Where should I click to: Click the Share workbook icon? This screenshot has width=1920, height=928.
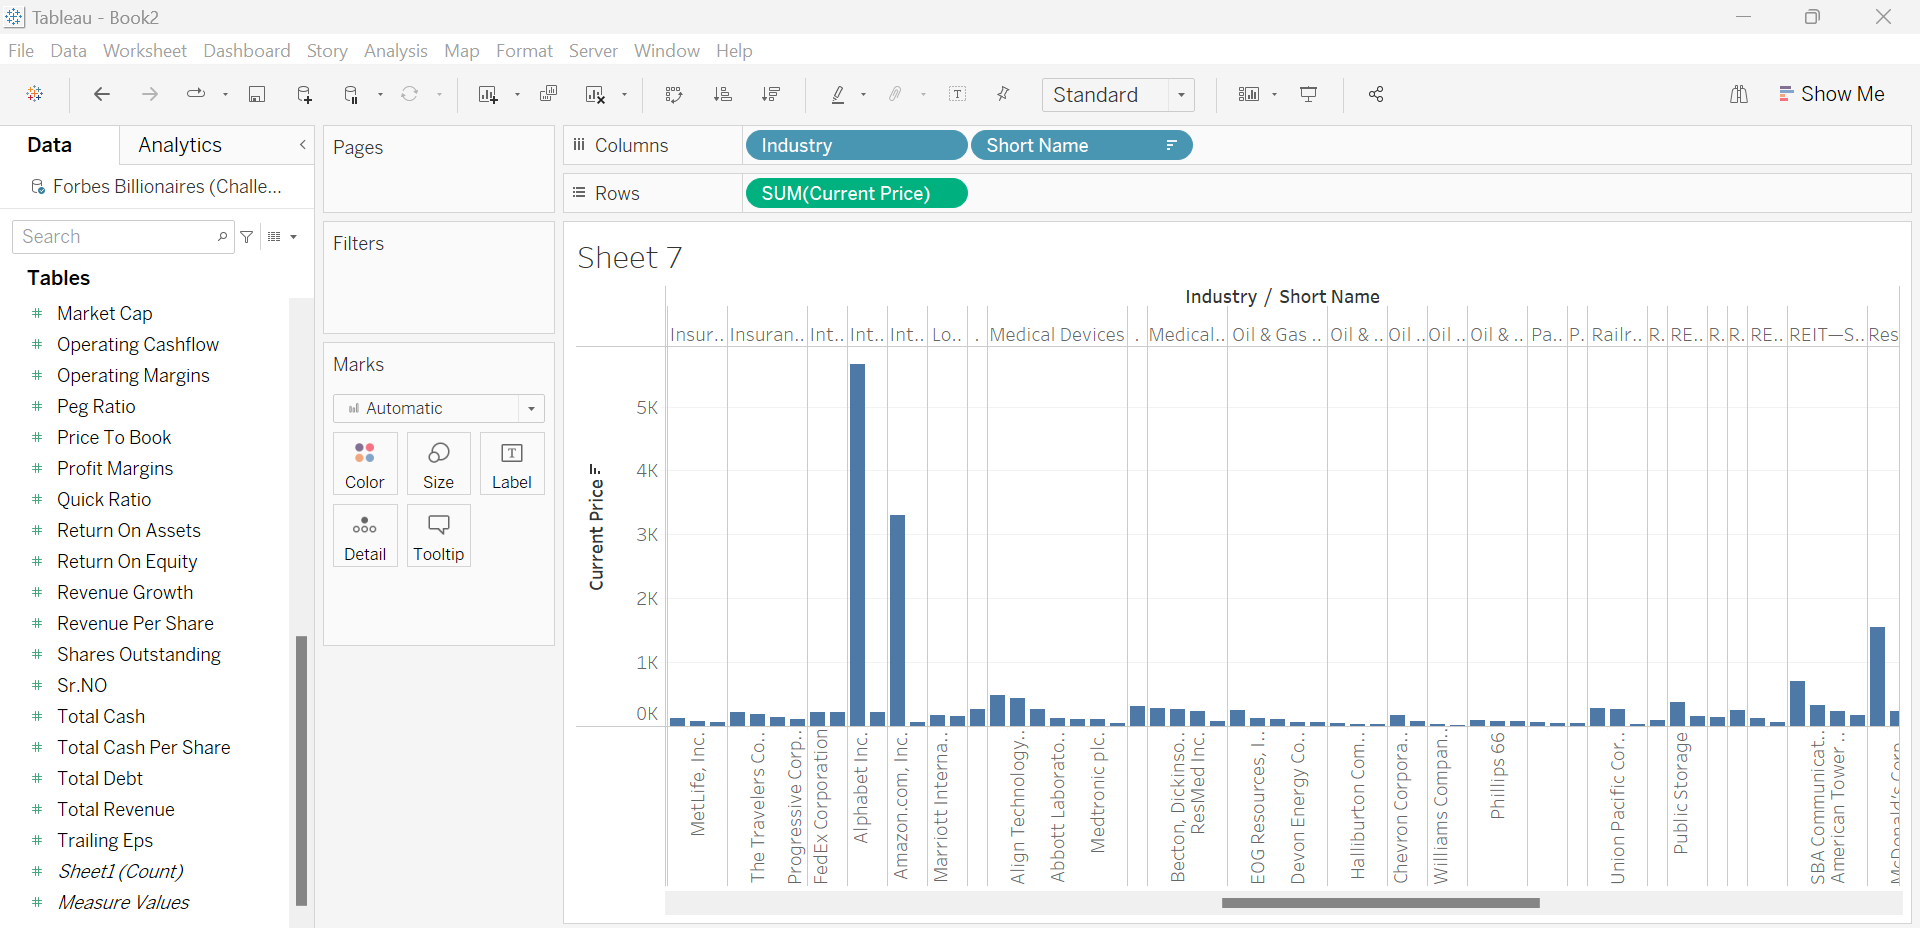(1376, 94)
